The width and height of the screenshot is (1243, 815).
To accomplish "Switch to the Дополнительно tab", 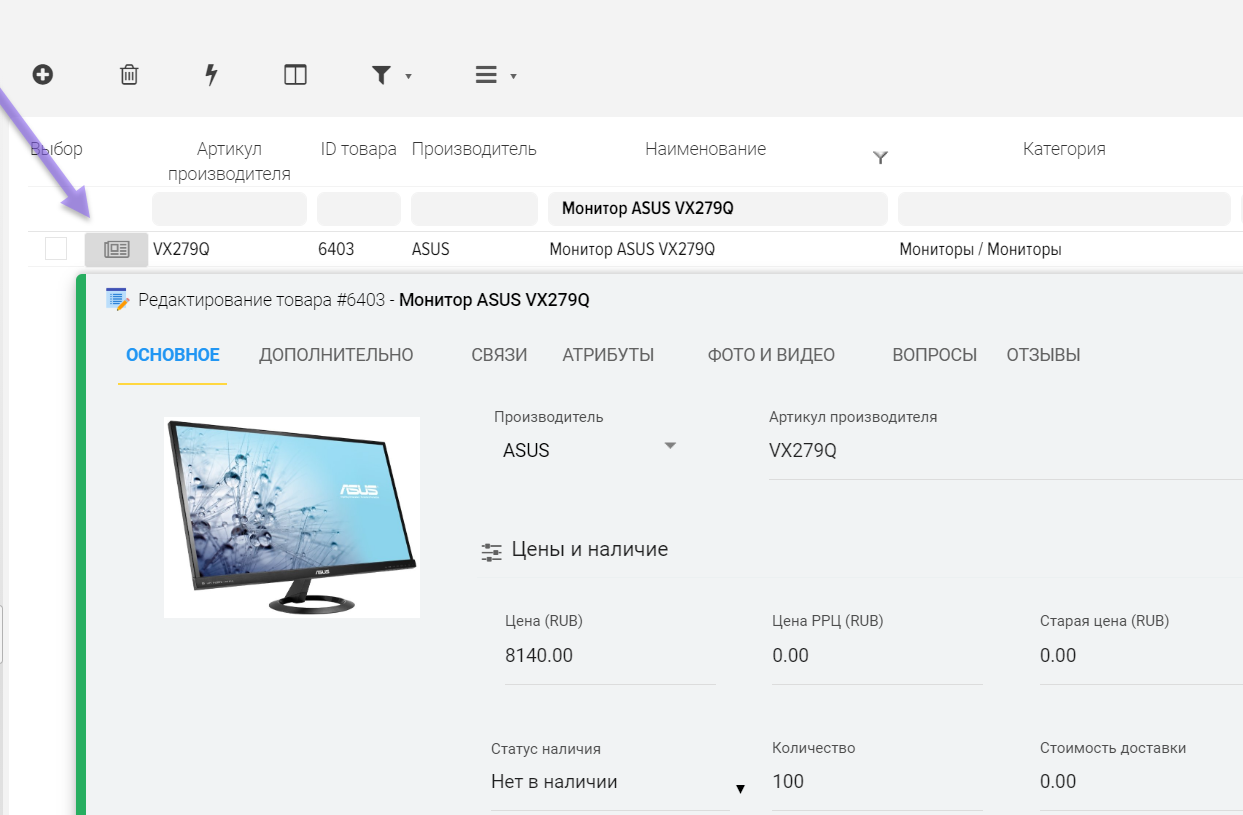I will click(336, 355).
